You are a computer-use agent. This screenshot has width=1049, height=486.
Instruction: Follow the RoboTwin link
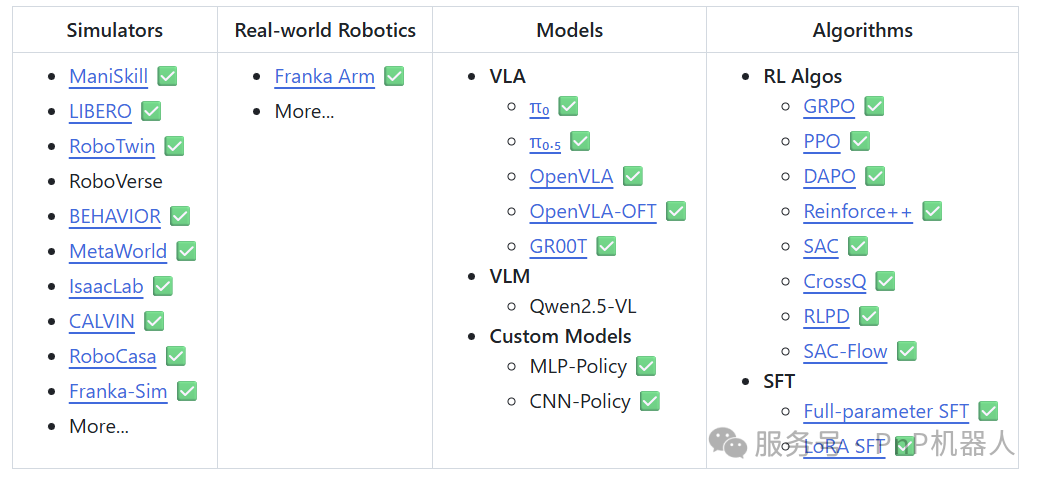(x=112, y=146)
